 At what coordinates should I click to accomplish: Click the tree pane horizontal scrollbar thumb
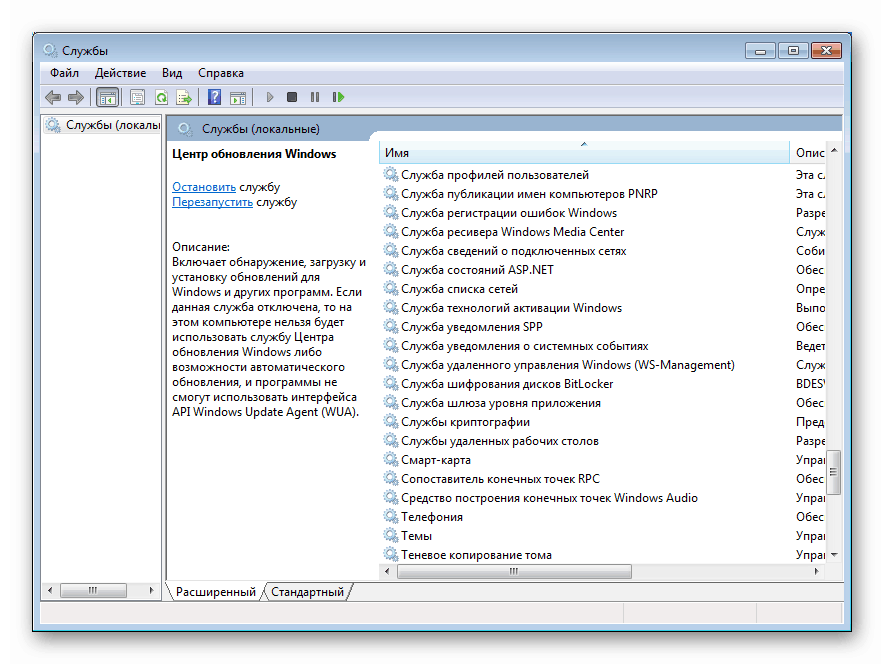point(93,591)
